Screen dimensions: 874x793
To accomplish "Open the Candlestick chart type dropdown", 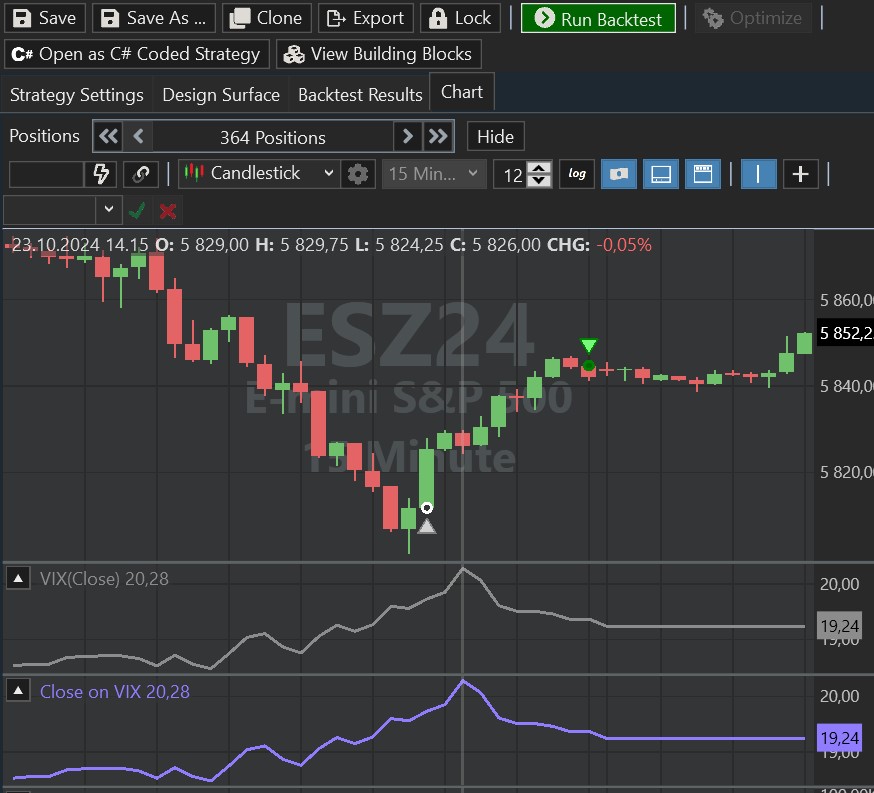I will click(259, 174).
